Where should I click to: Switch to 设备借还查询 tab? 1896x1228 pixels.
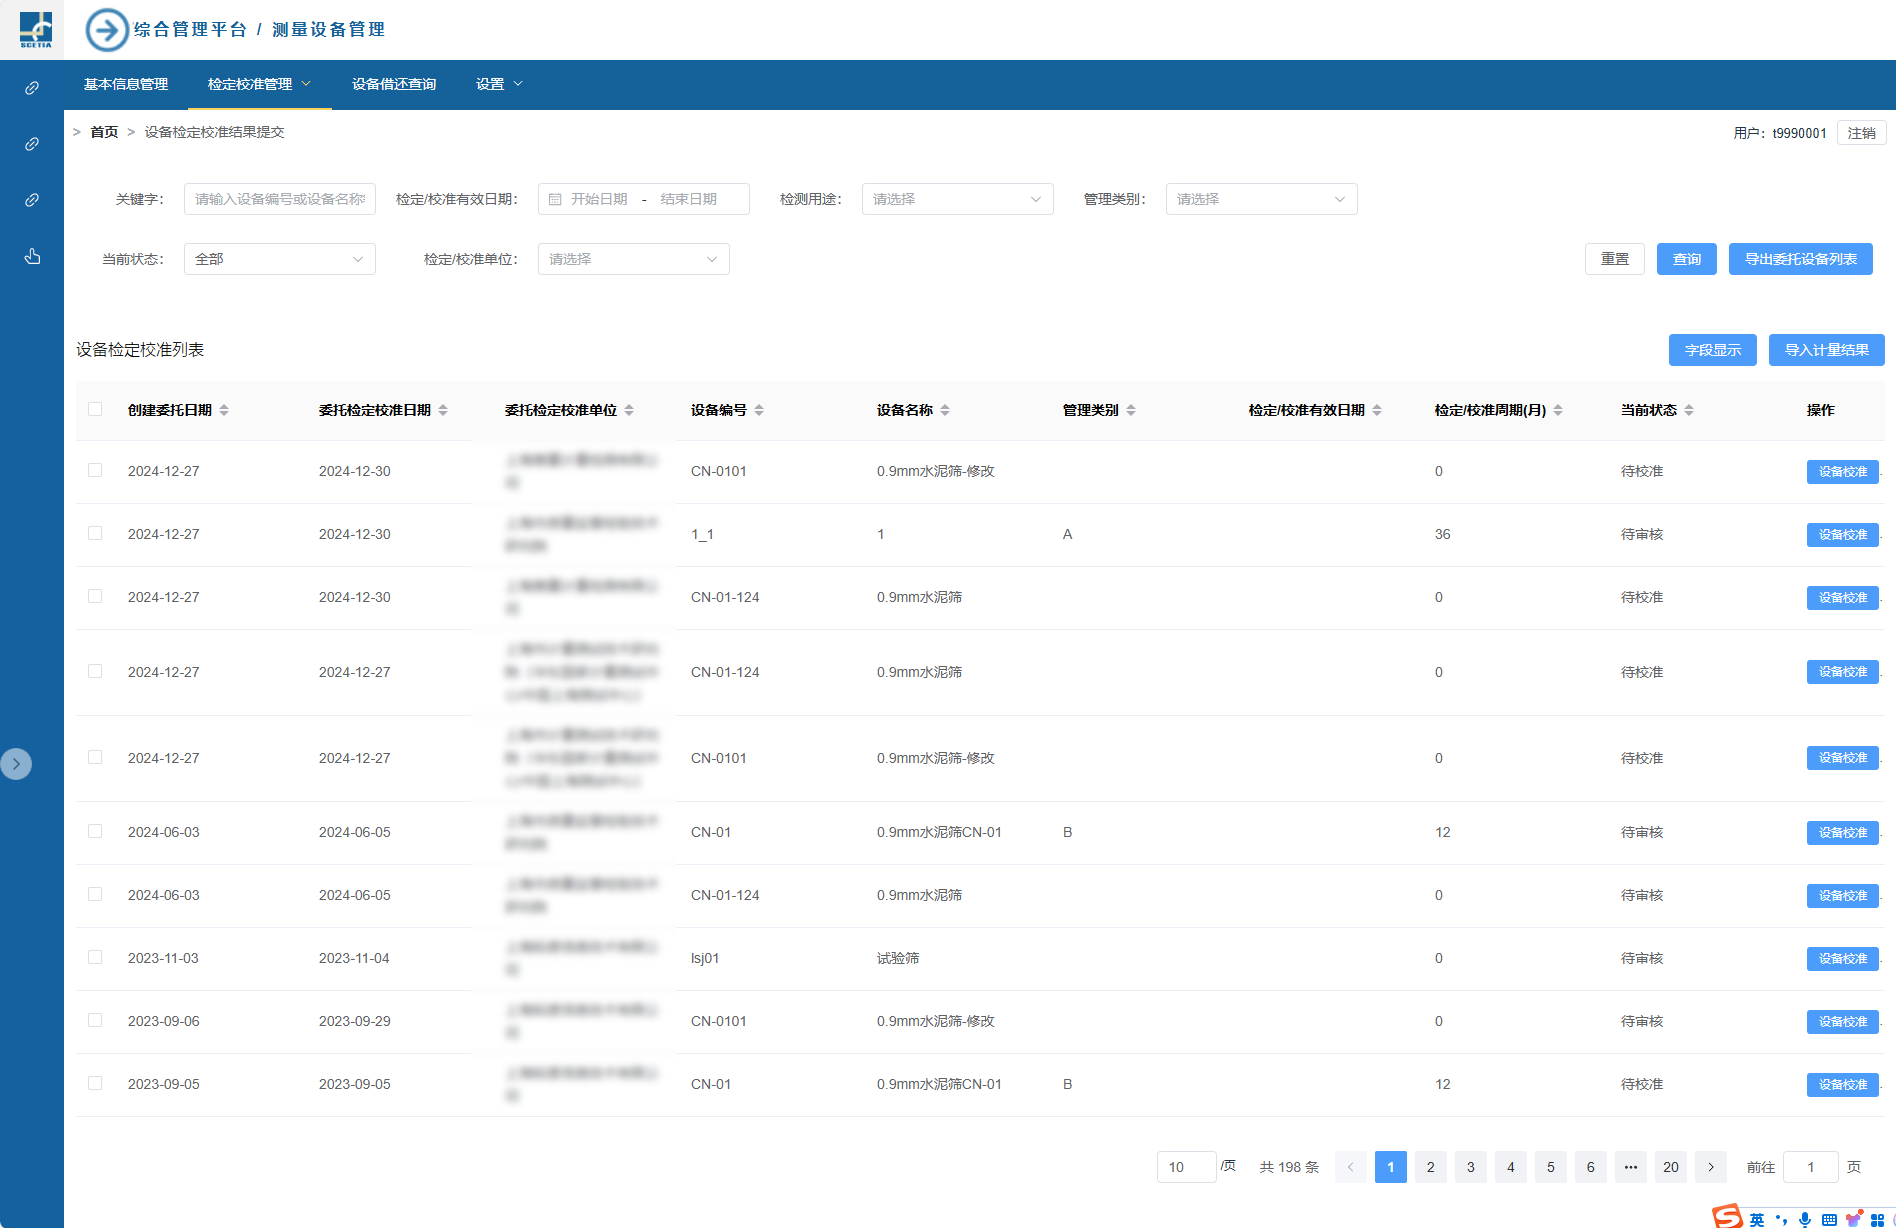pos(394,84)
